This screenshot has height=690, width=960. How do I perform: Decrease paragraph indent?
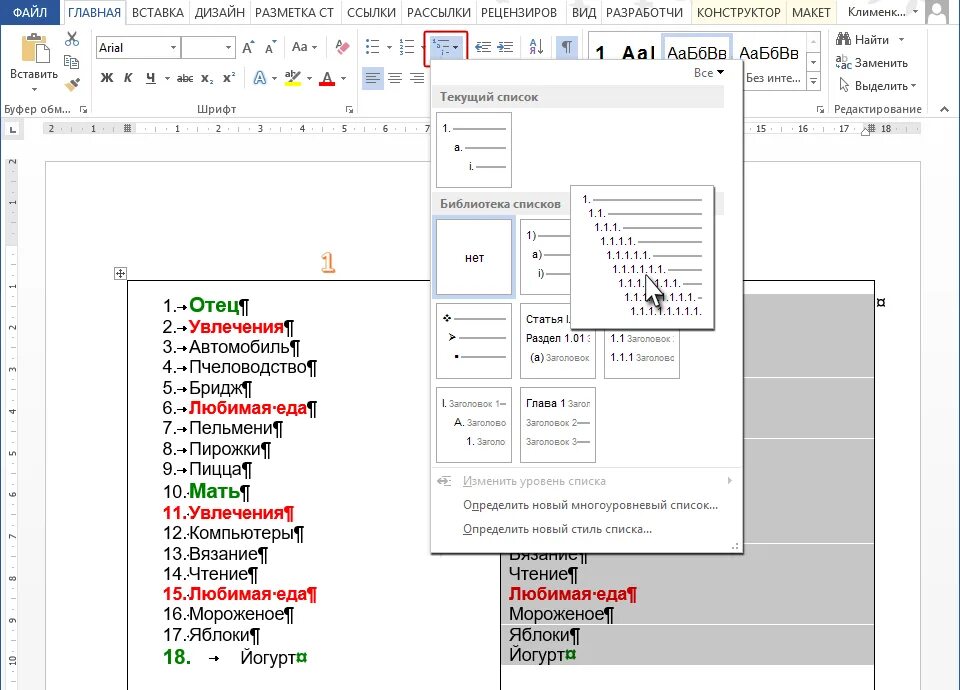[x=483, y=47]
